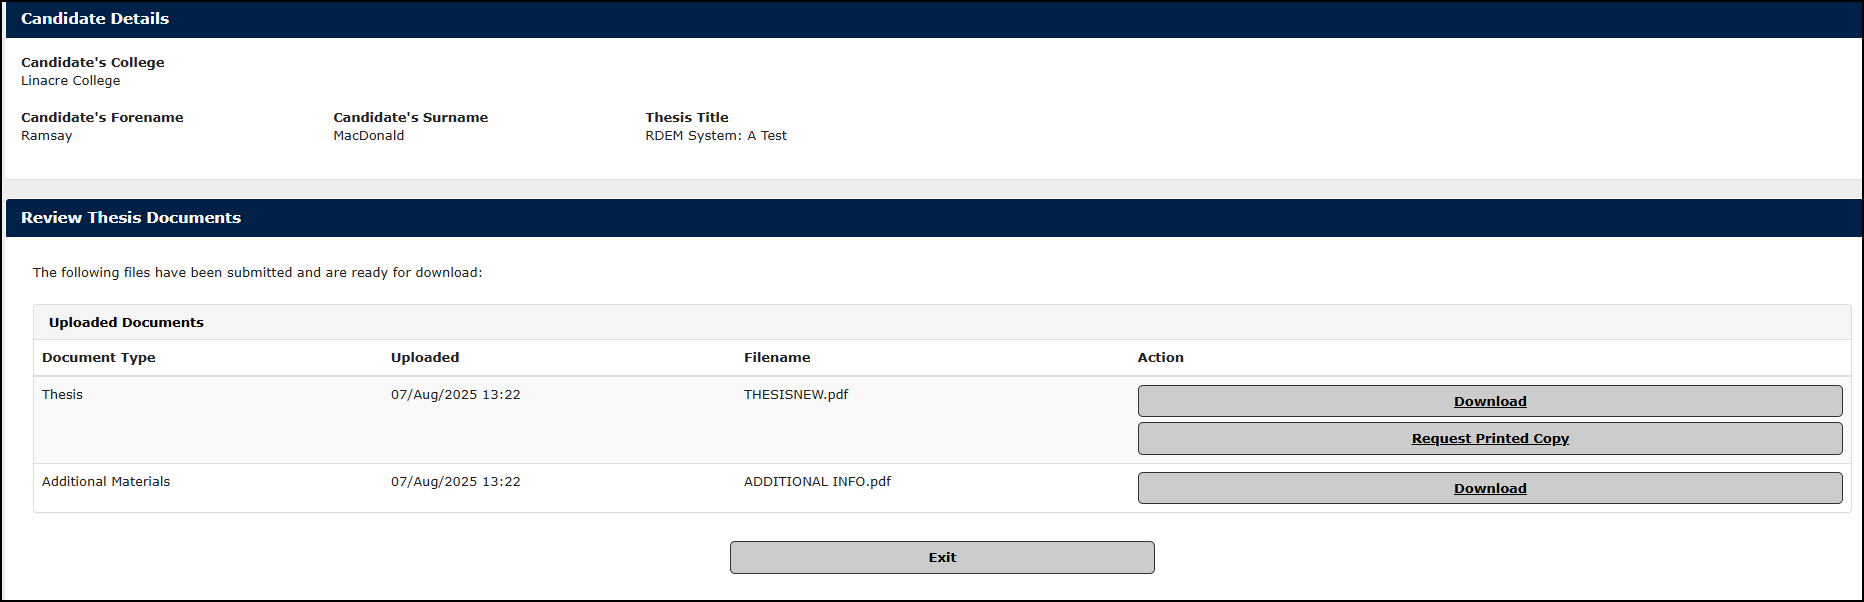Click the Exit button
Image resolution: width=1864 pixels, height=602 pixels.
click(941, 557)
